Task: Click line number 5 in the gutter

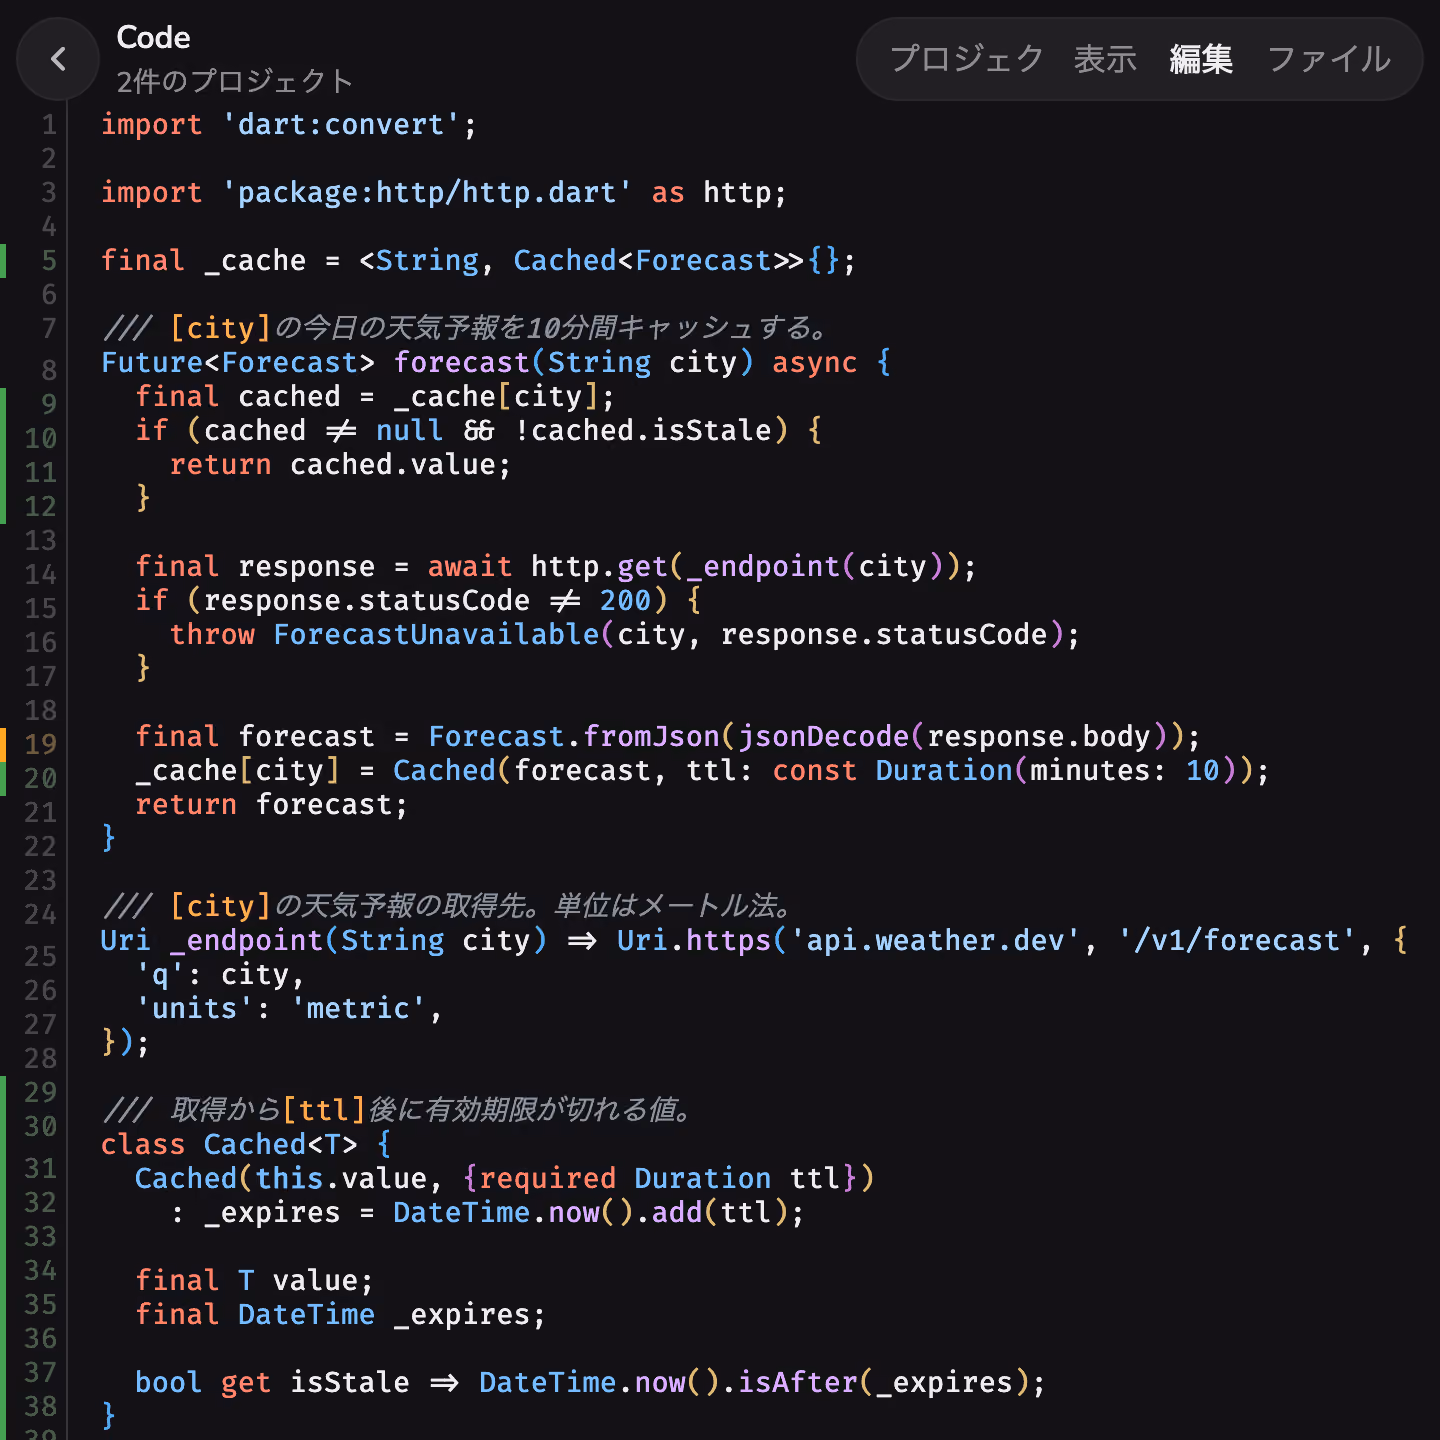Action: [48, 261]
